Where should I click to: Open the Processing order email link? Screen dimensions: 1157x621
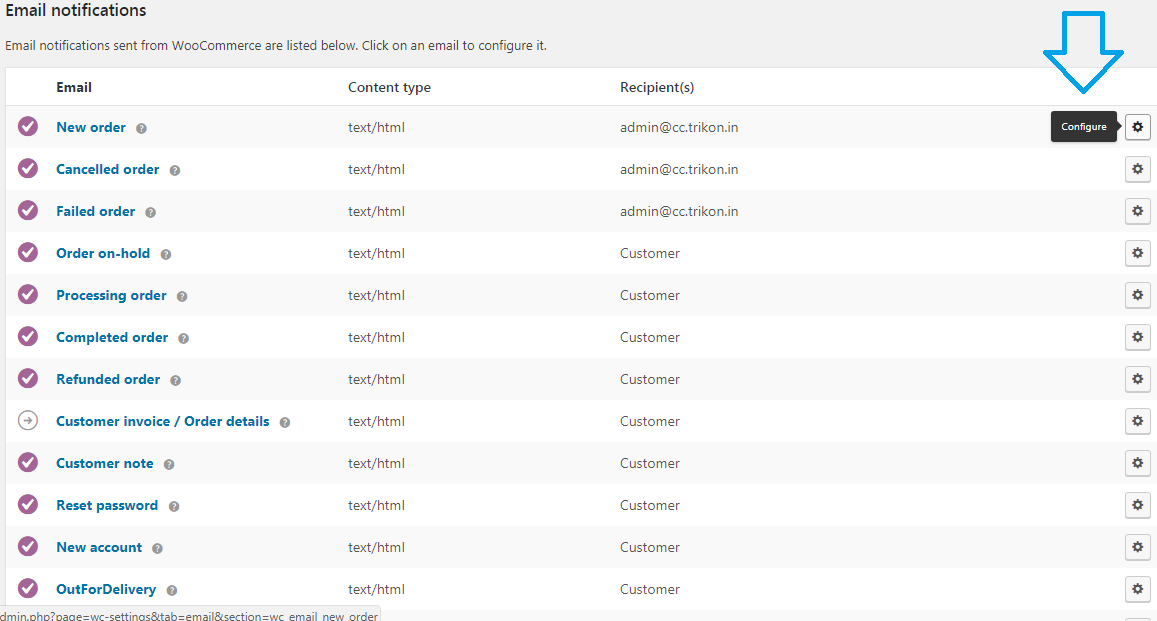click(x=111, y=295)
